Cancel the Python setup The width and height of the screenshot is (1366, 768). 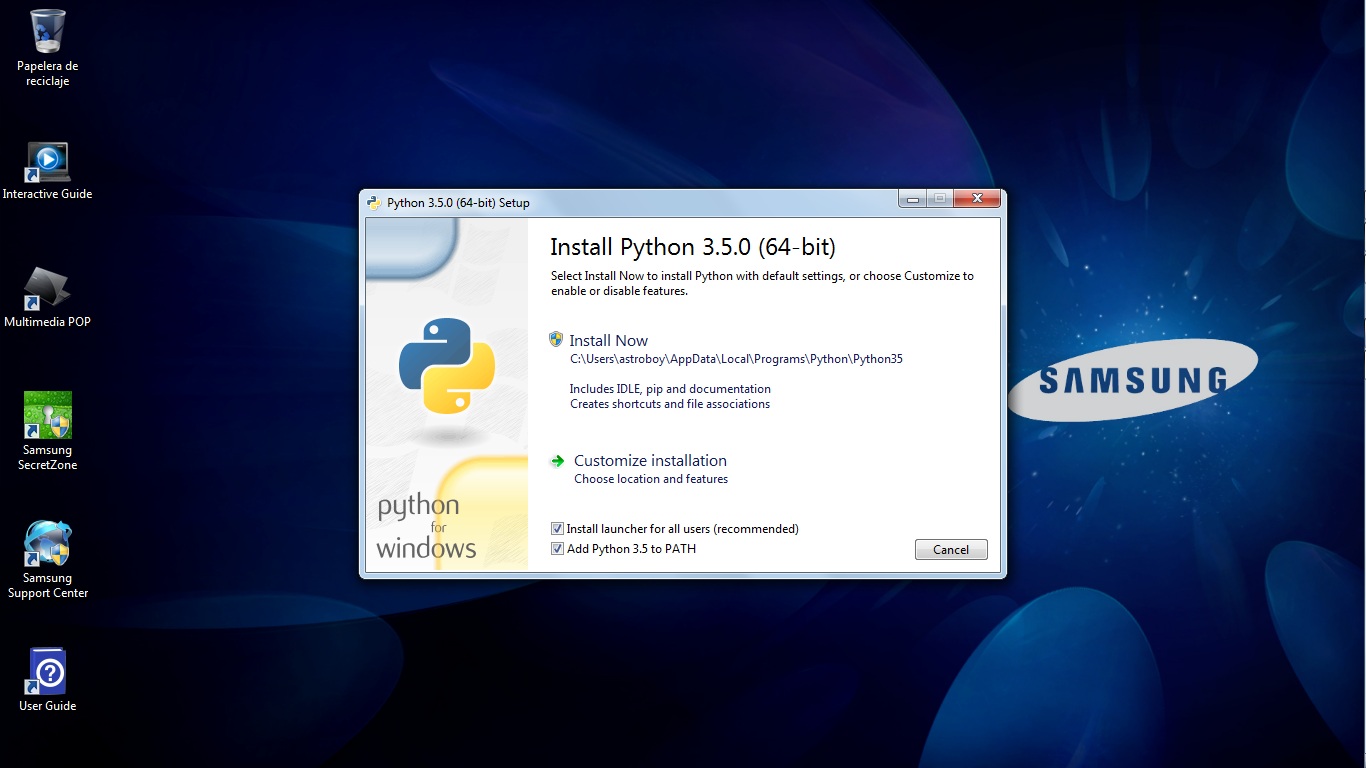pyautogui.click(x=950, y=549)
